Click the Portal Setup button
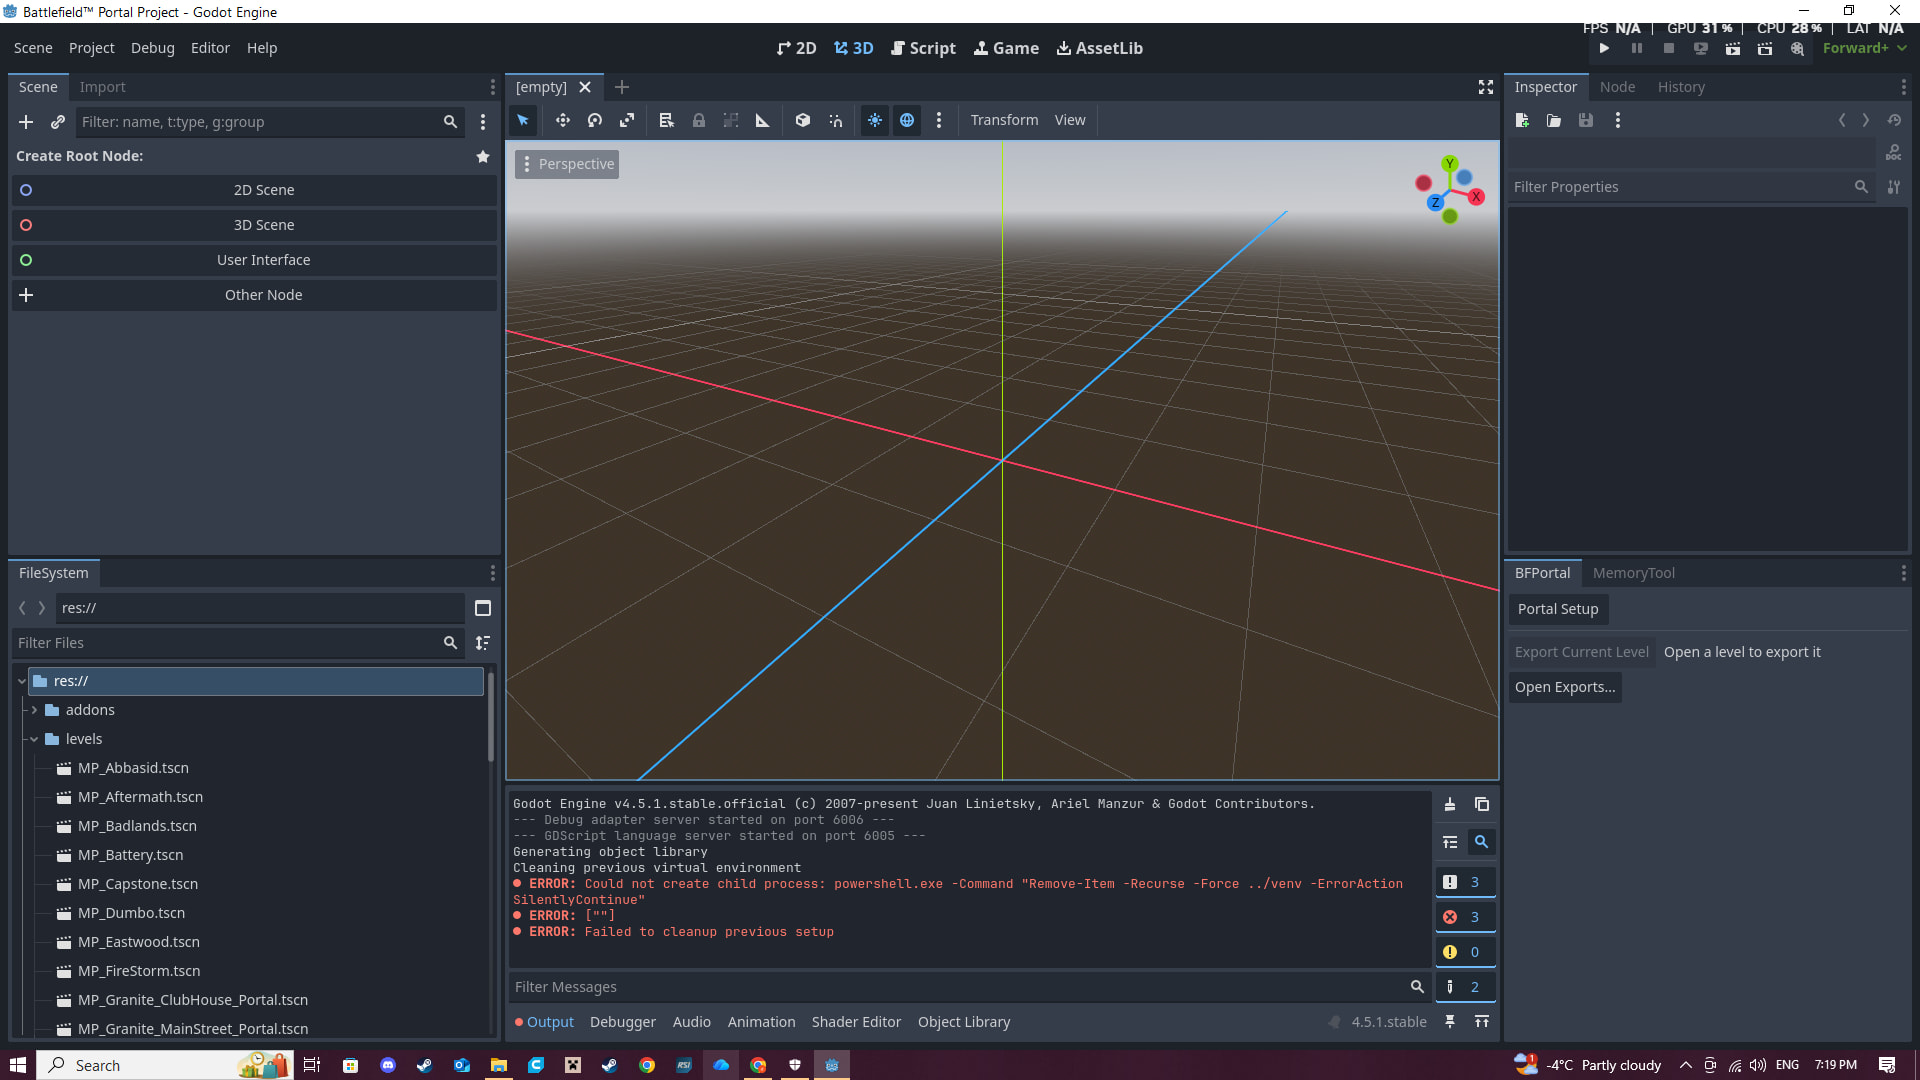 1557,609
